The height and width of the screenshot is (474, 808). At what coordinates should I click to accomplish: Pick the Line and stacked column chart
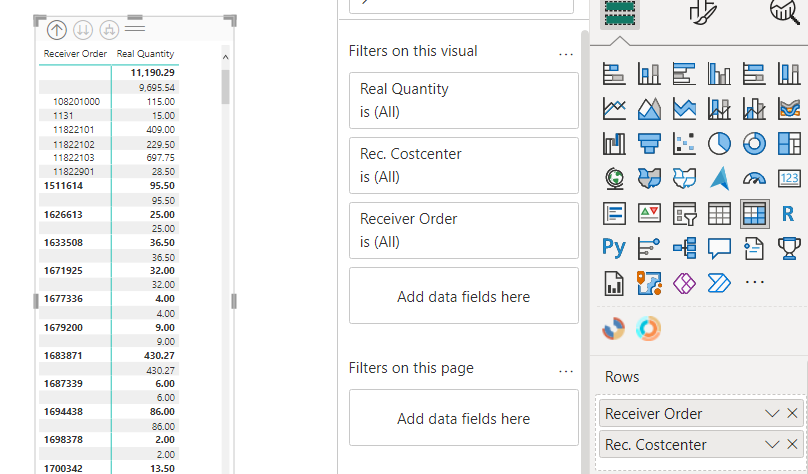719,109
